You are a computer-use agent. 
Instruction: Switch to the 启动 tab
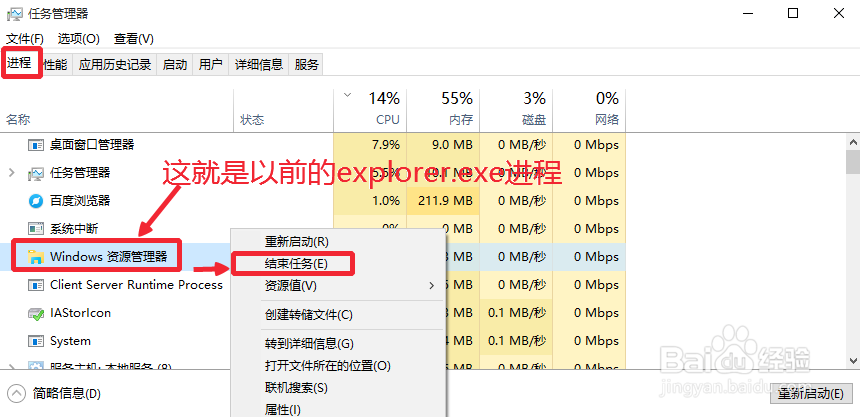[x=175, y=65]
